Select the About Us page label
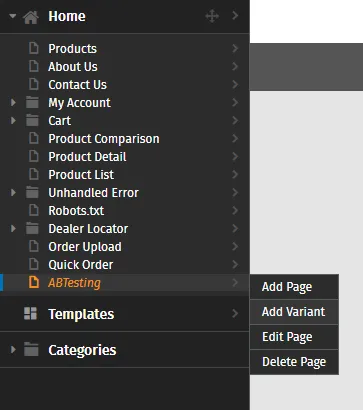Image resolution: width=363 pixels, height=410 pixels. pyautogui.click(x=73, y=67)
